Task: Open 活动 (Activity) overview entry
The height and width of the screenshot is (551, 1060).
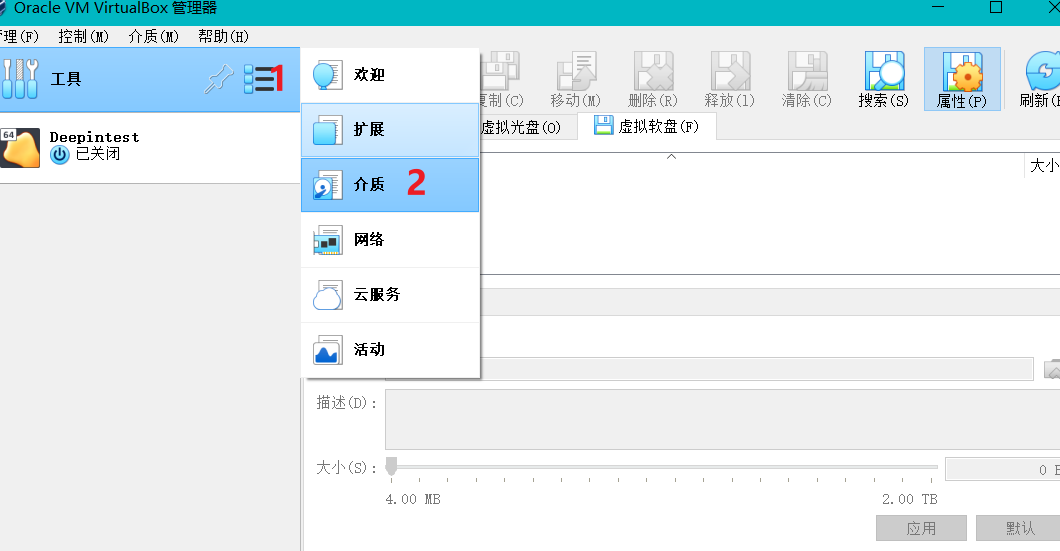Action: pos(390,350)
